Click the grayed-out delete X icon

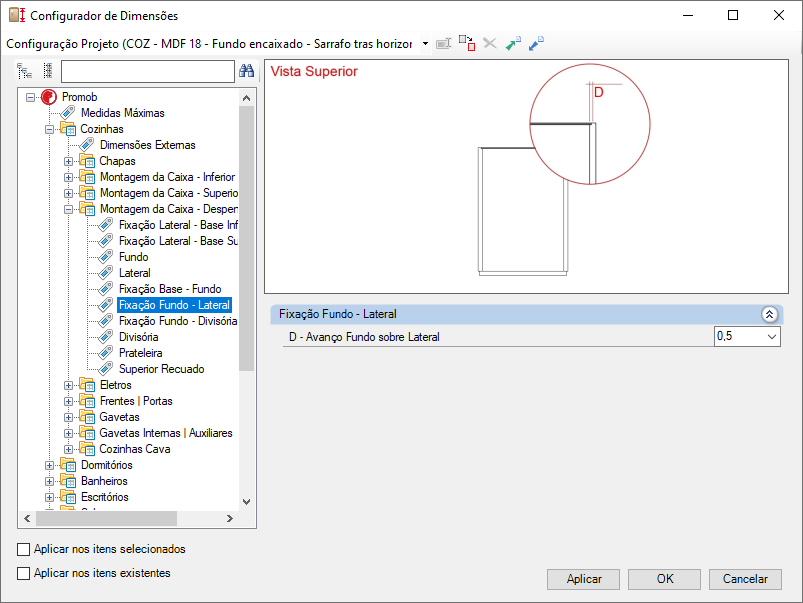489,44
